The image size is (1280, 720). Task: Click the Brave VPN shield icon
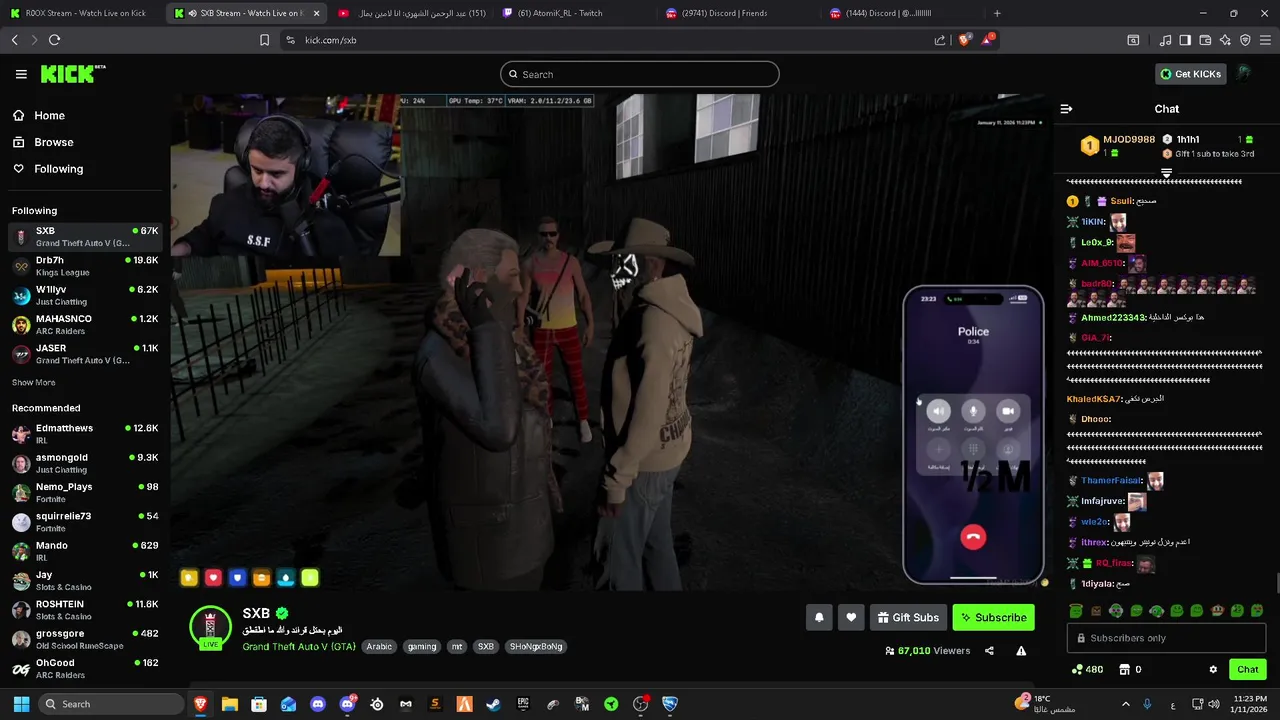[1245, 40]
